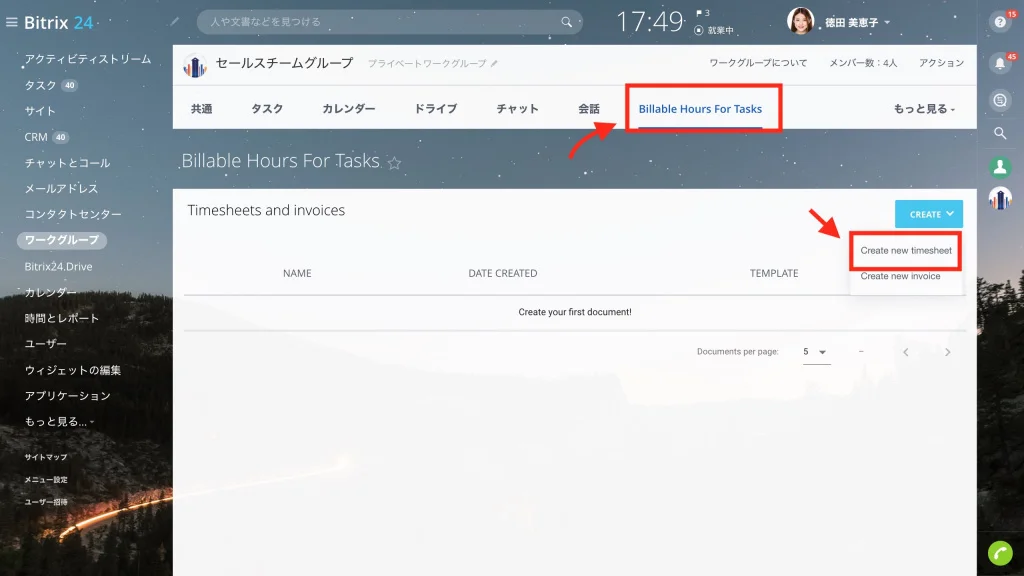1024x576 pixels.
Task: Open アクティビティストリーム in sidebar
Action: 88,59
